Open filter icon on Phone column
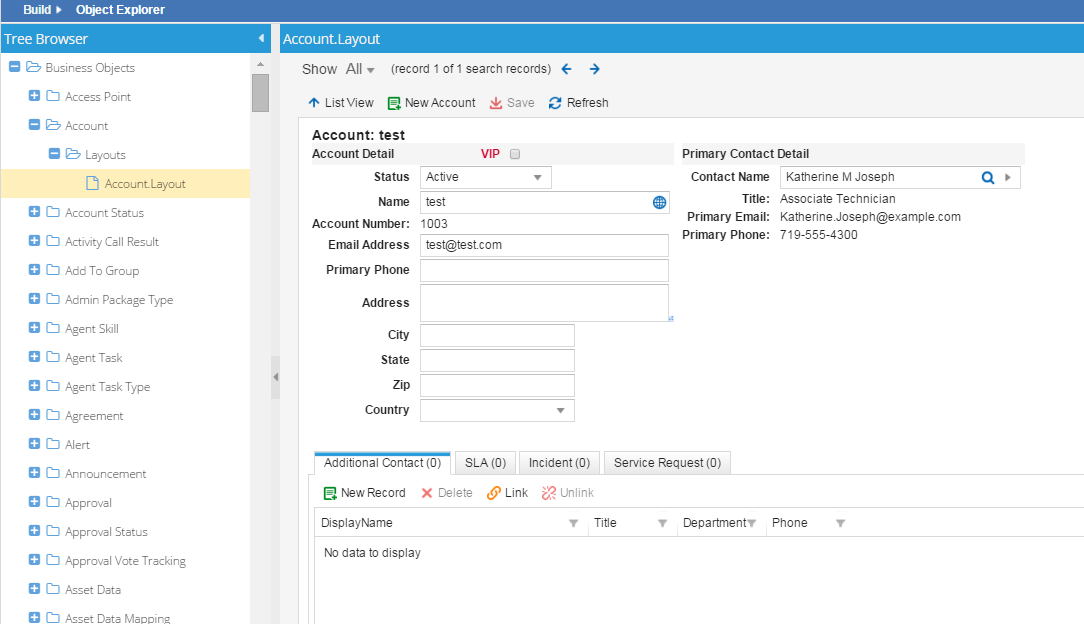The width and height of the screenshot is (1084, 624). pyautogui.click(x=840, y=523)
